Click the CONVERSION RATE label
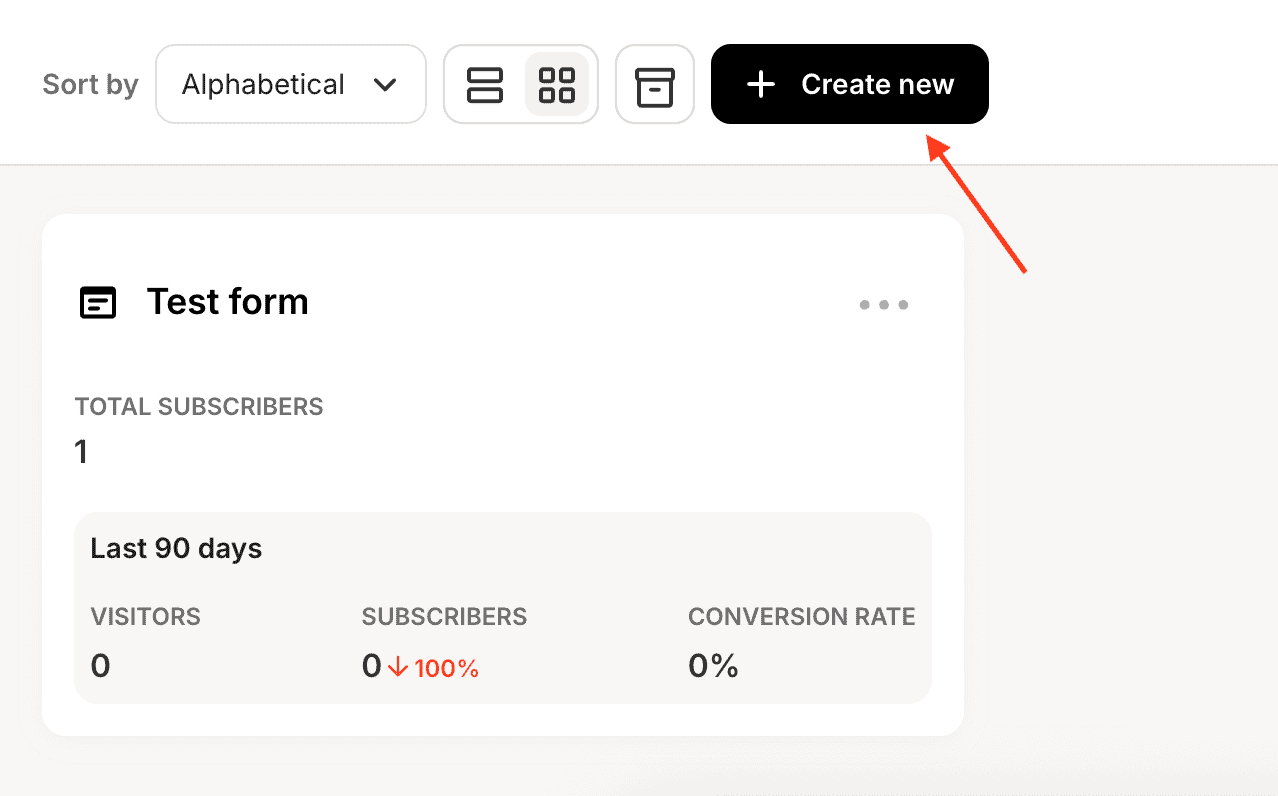The width and height of the screenshot is (1278, 796). click(x=801, y=617)
